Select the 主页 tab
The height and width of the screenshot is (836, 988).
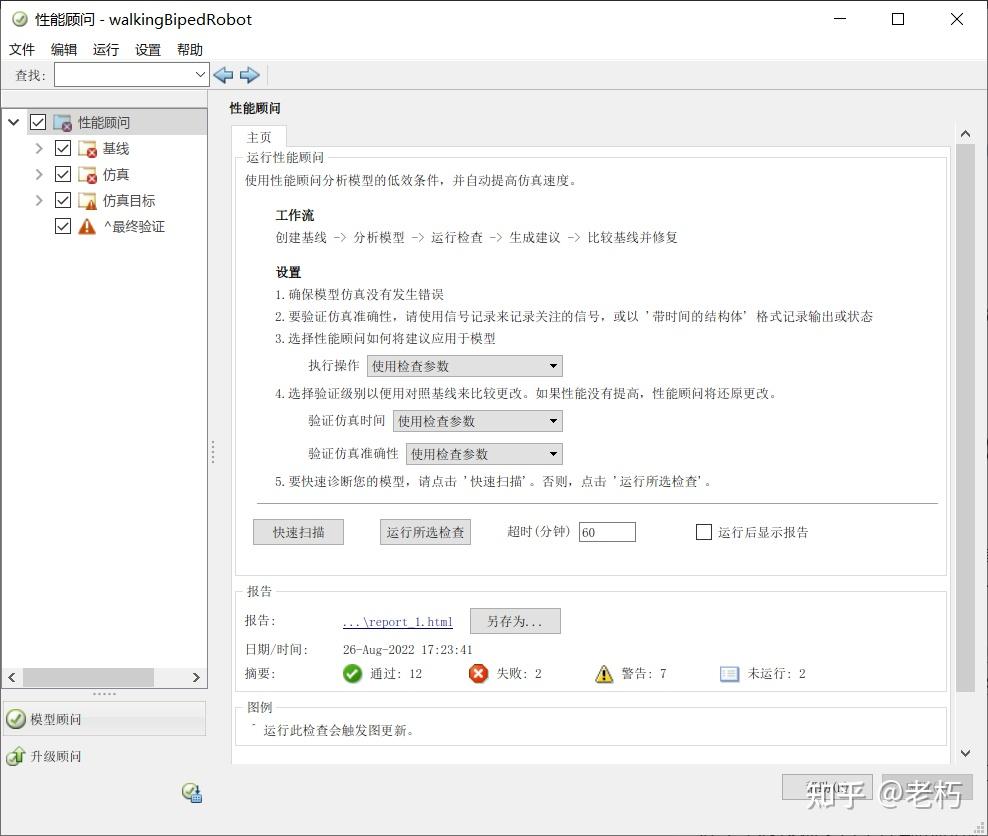coord(258,137)
